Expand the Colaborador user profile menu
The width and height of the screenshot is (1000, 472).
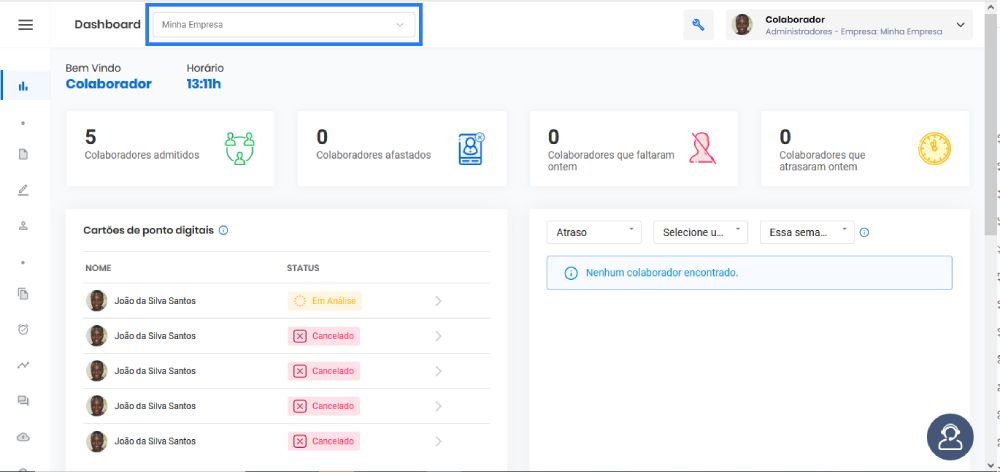tap(849, 25)
